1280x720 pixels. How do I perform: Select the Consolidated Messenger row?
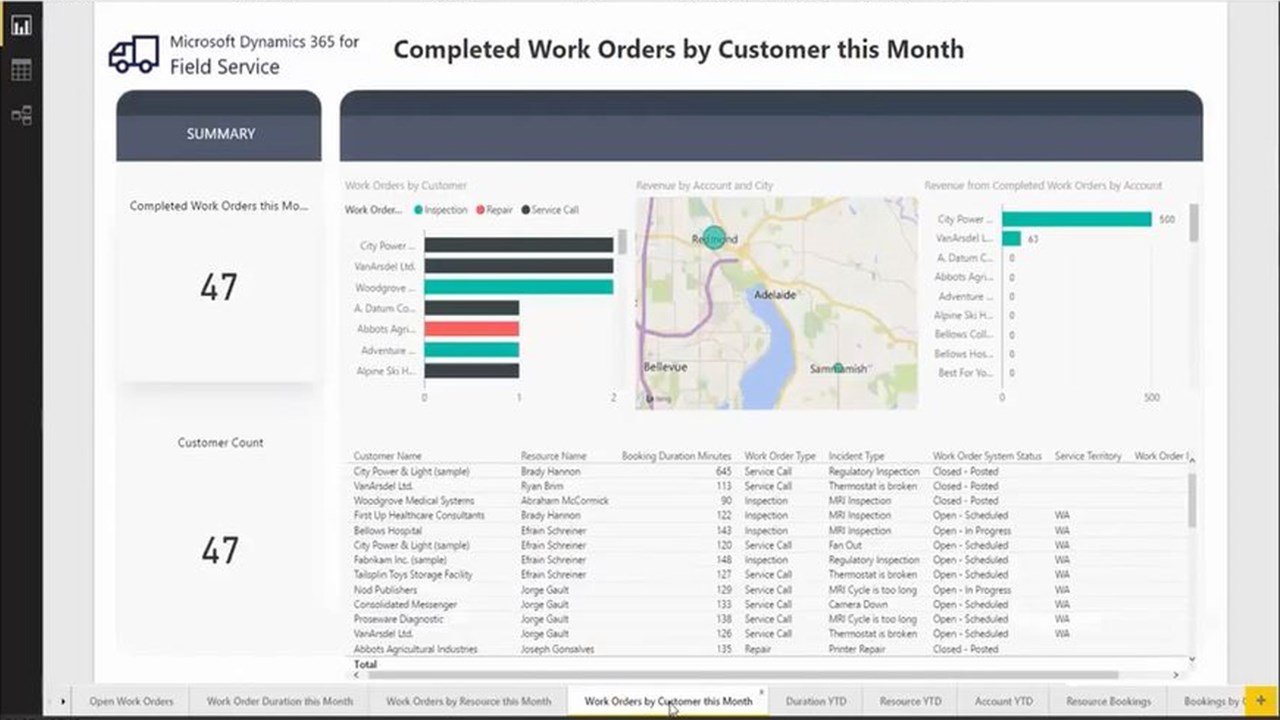(771, 604)
